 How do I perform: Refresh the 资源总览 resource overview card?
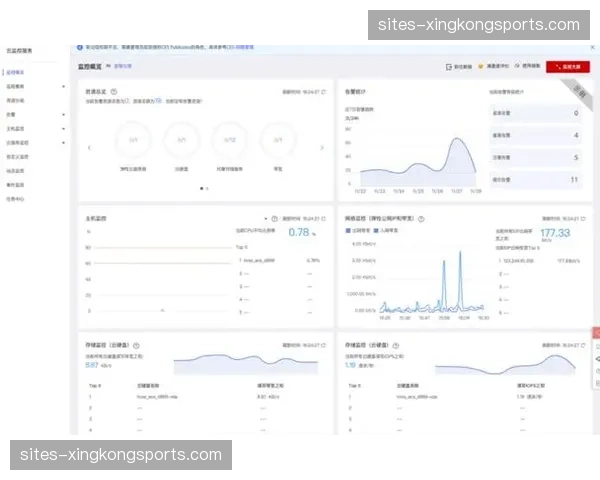324,90
